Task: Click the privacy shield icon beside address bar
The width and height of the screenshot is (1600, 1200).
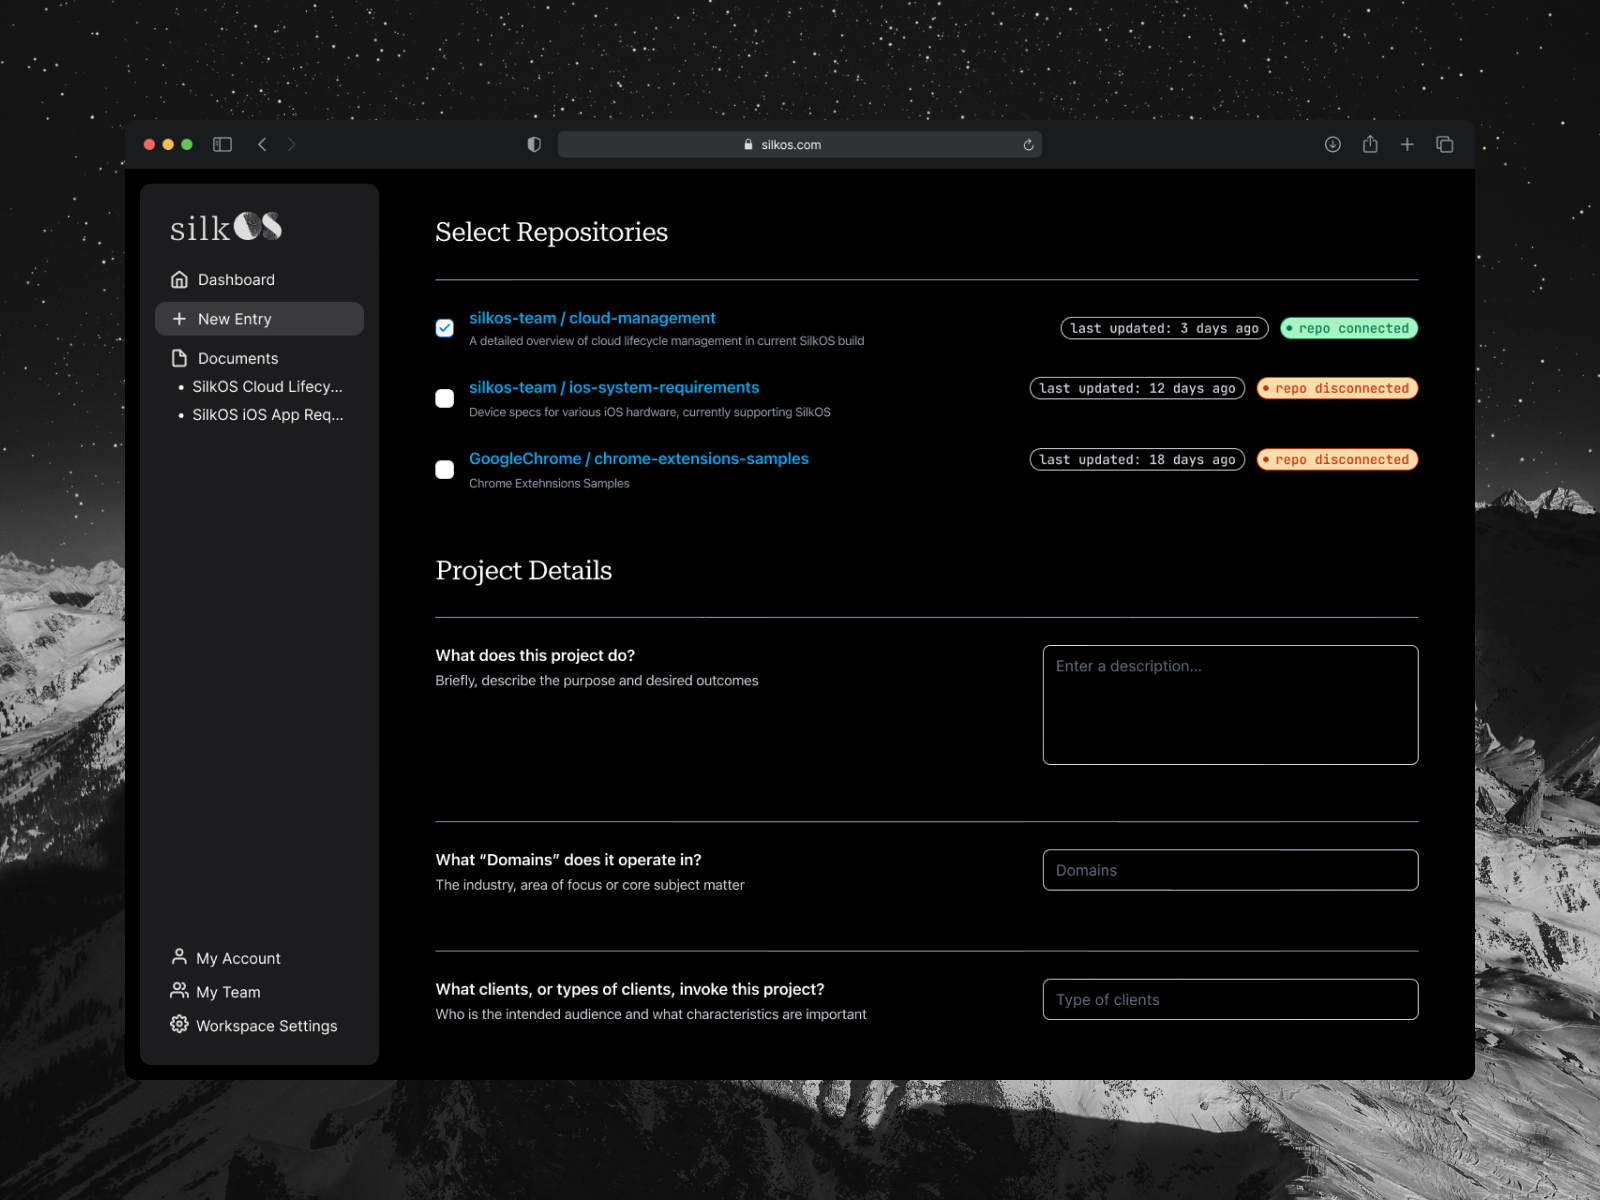Action: click(x=534, y=145)
